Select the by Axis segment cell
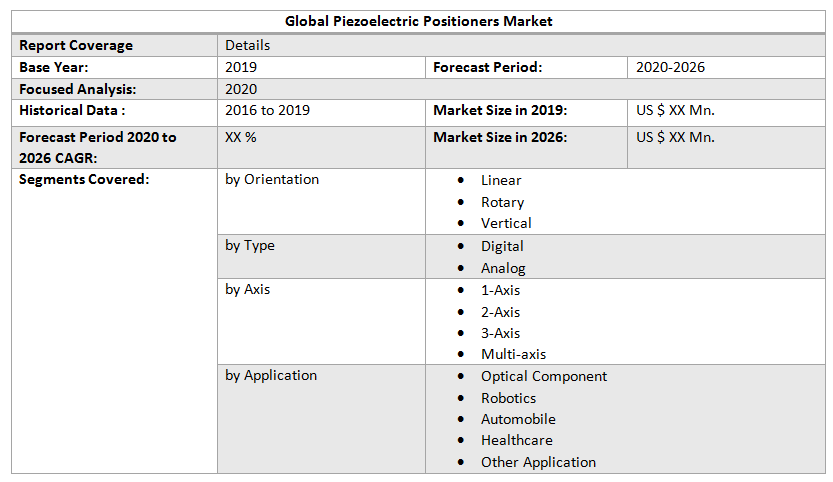The image size is (833, 482). pos(248,290)
